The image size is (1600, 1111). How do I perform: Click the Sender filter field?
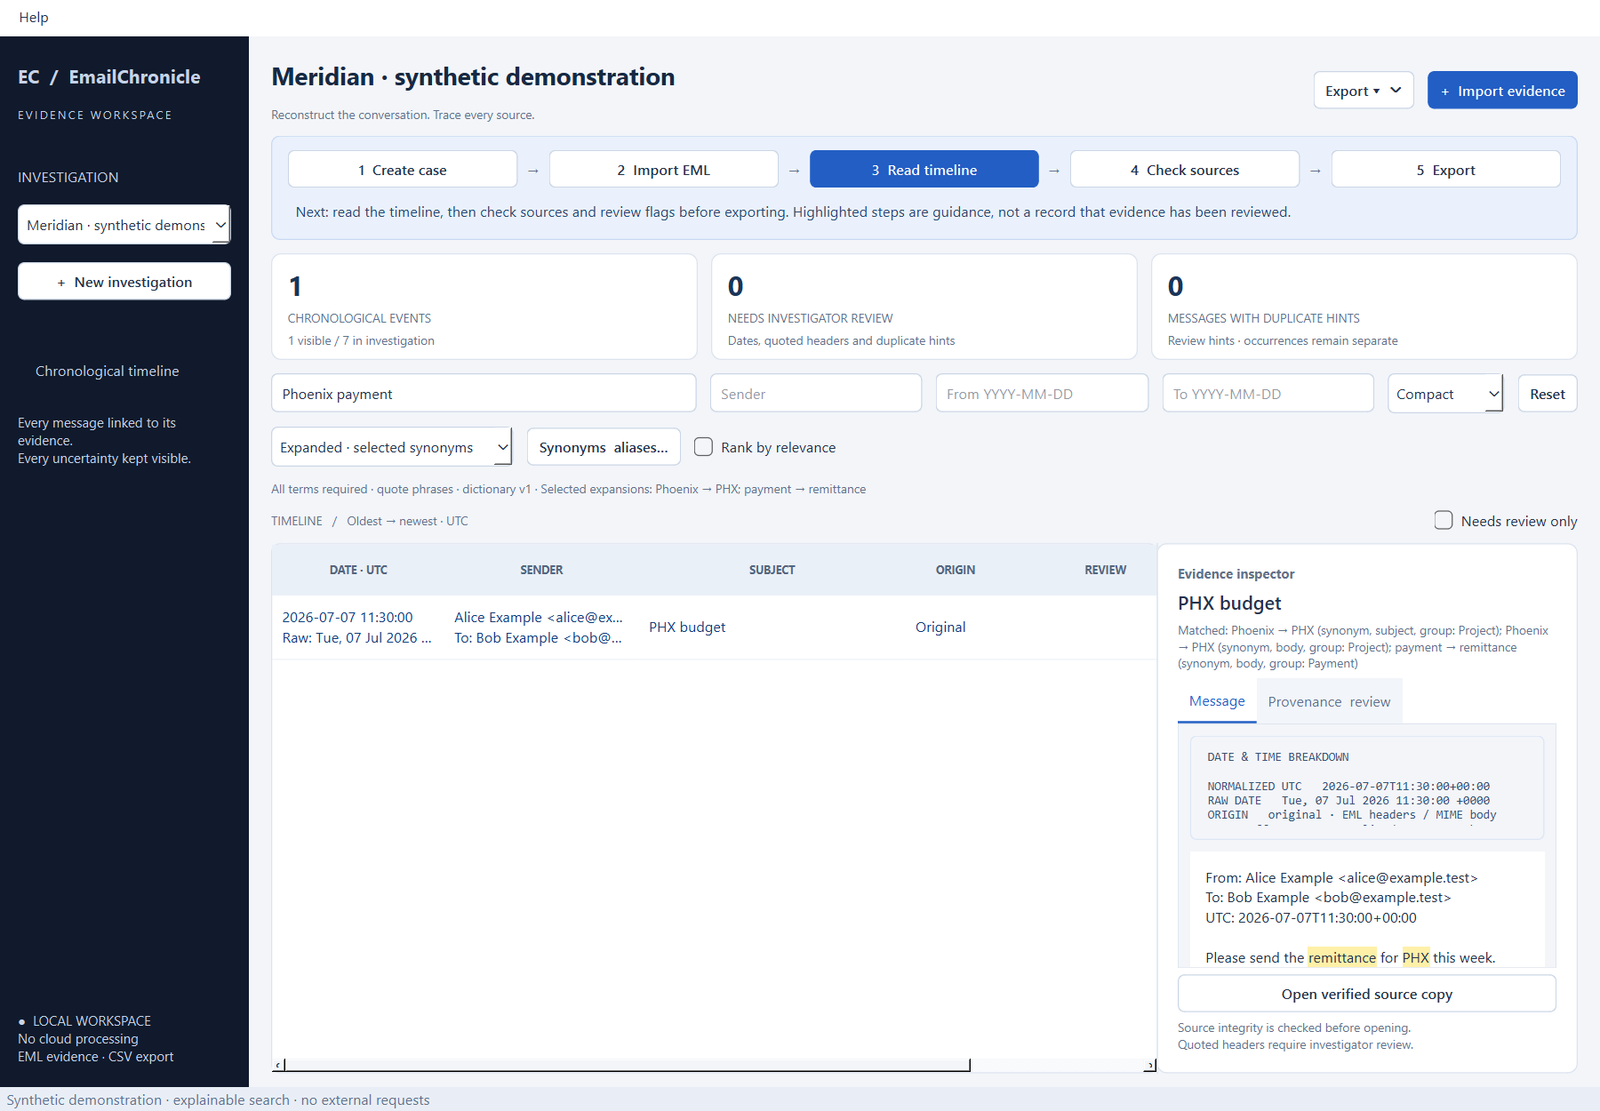tap(815, 393)
